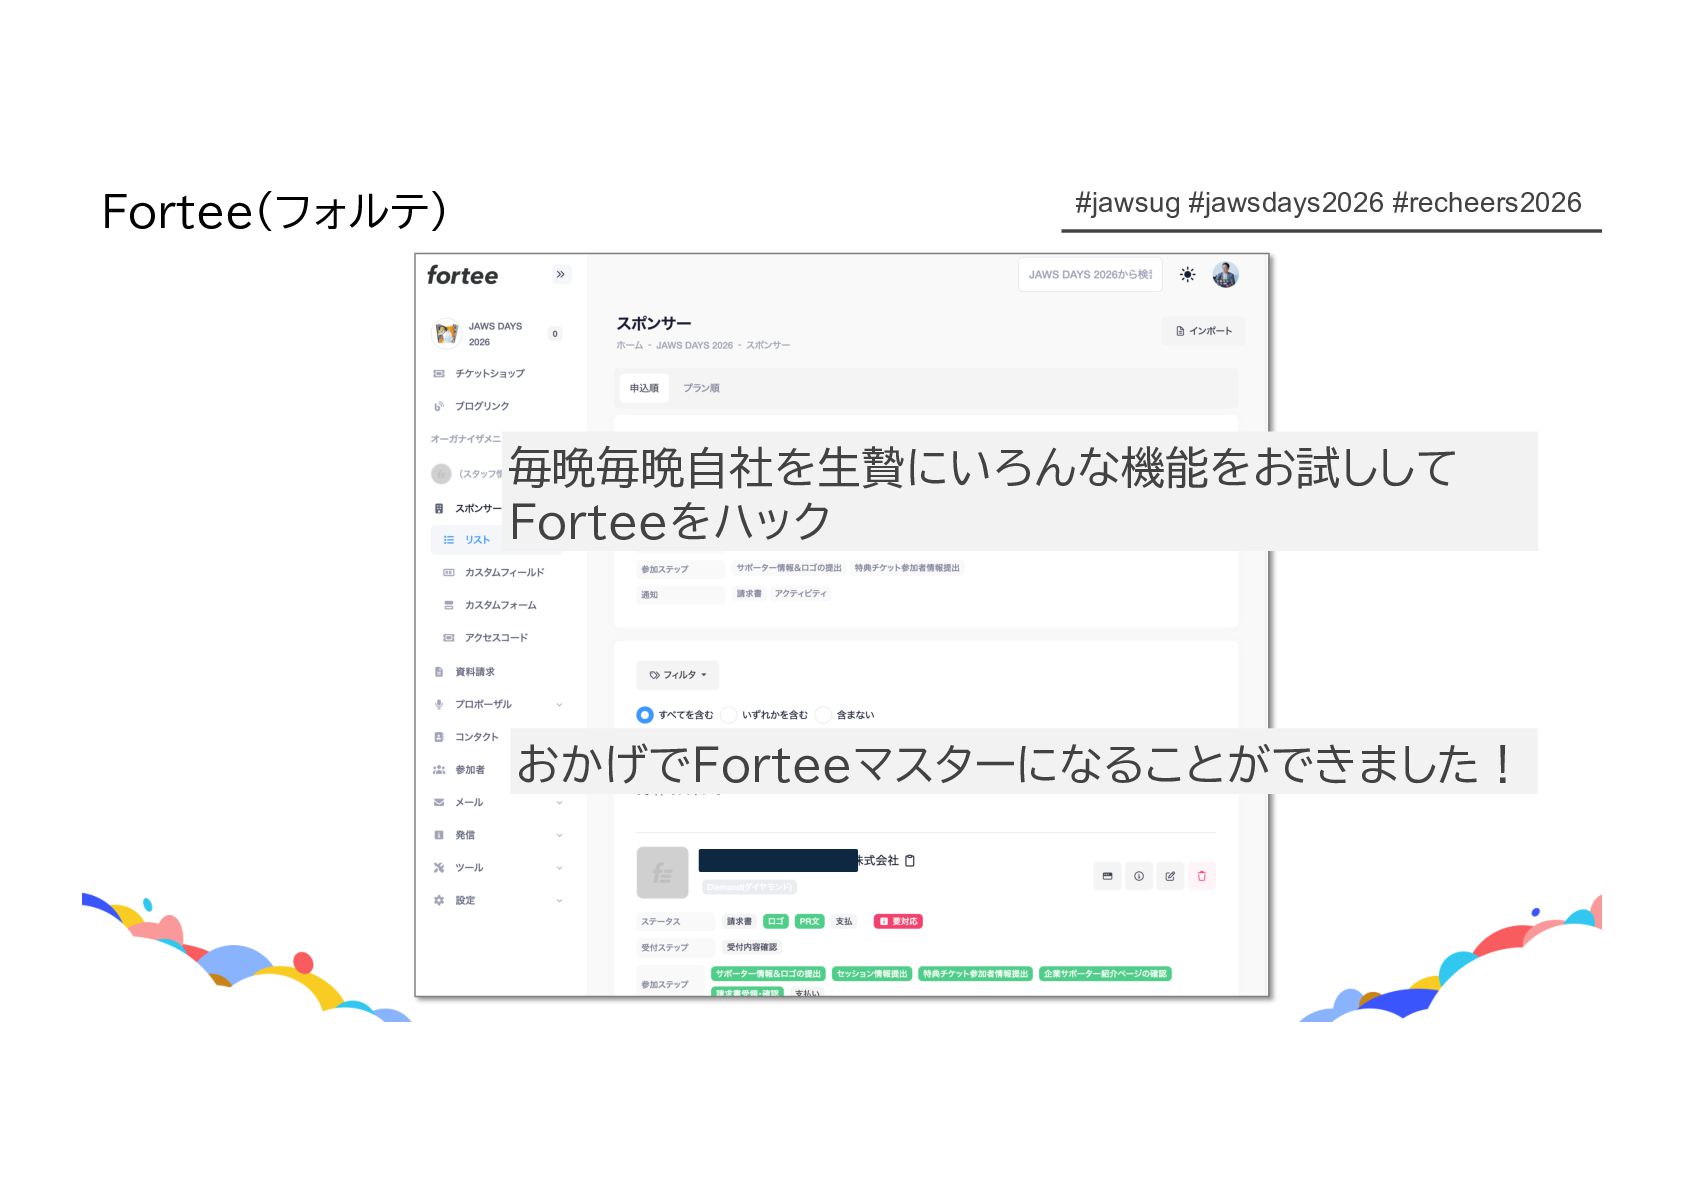Click the アクセスコード icon
Image resolution: width=1684 pixels, height=1190 pixels.
[449, 637]
